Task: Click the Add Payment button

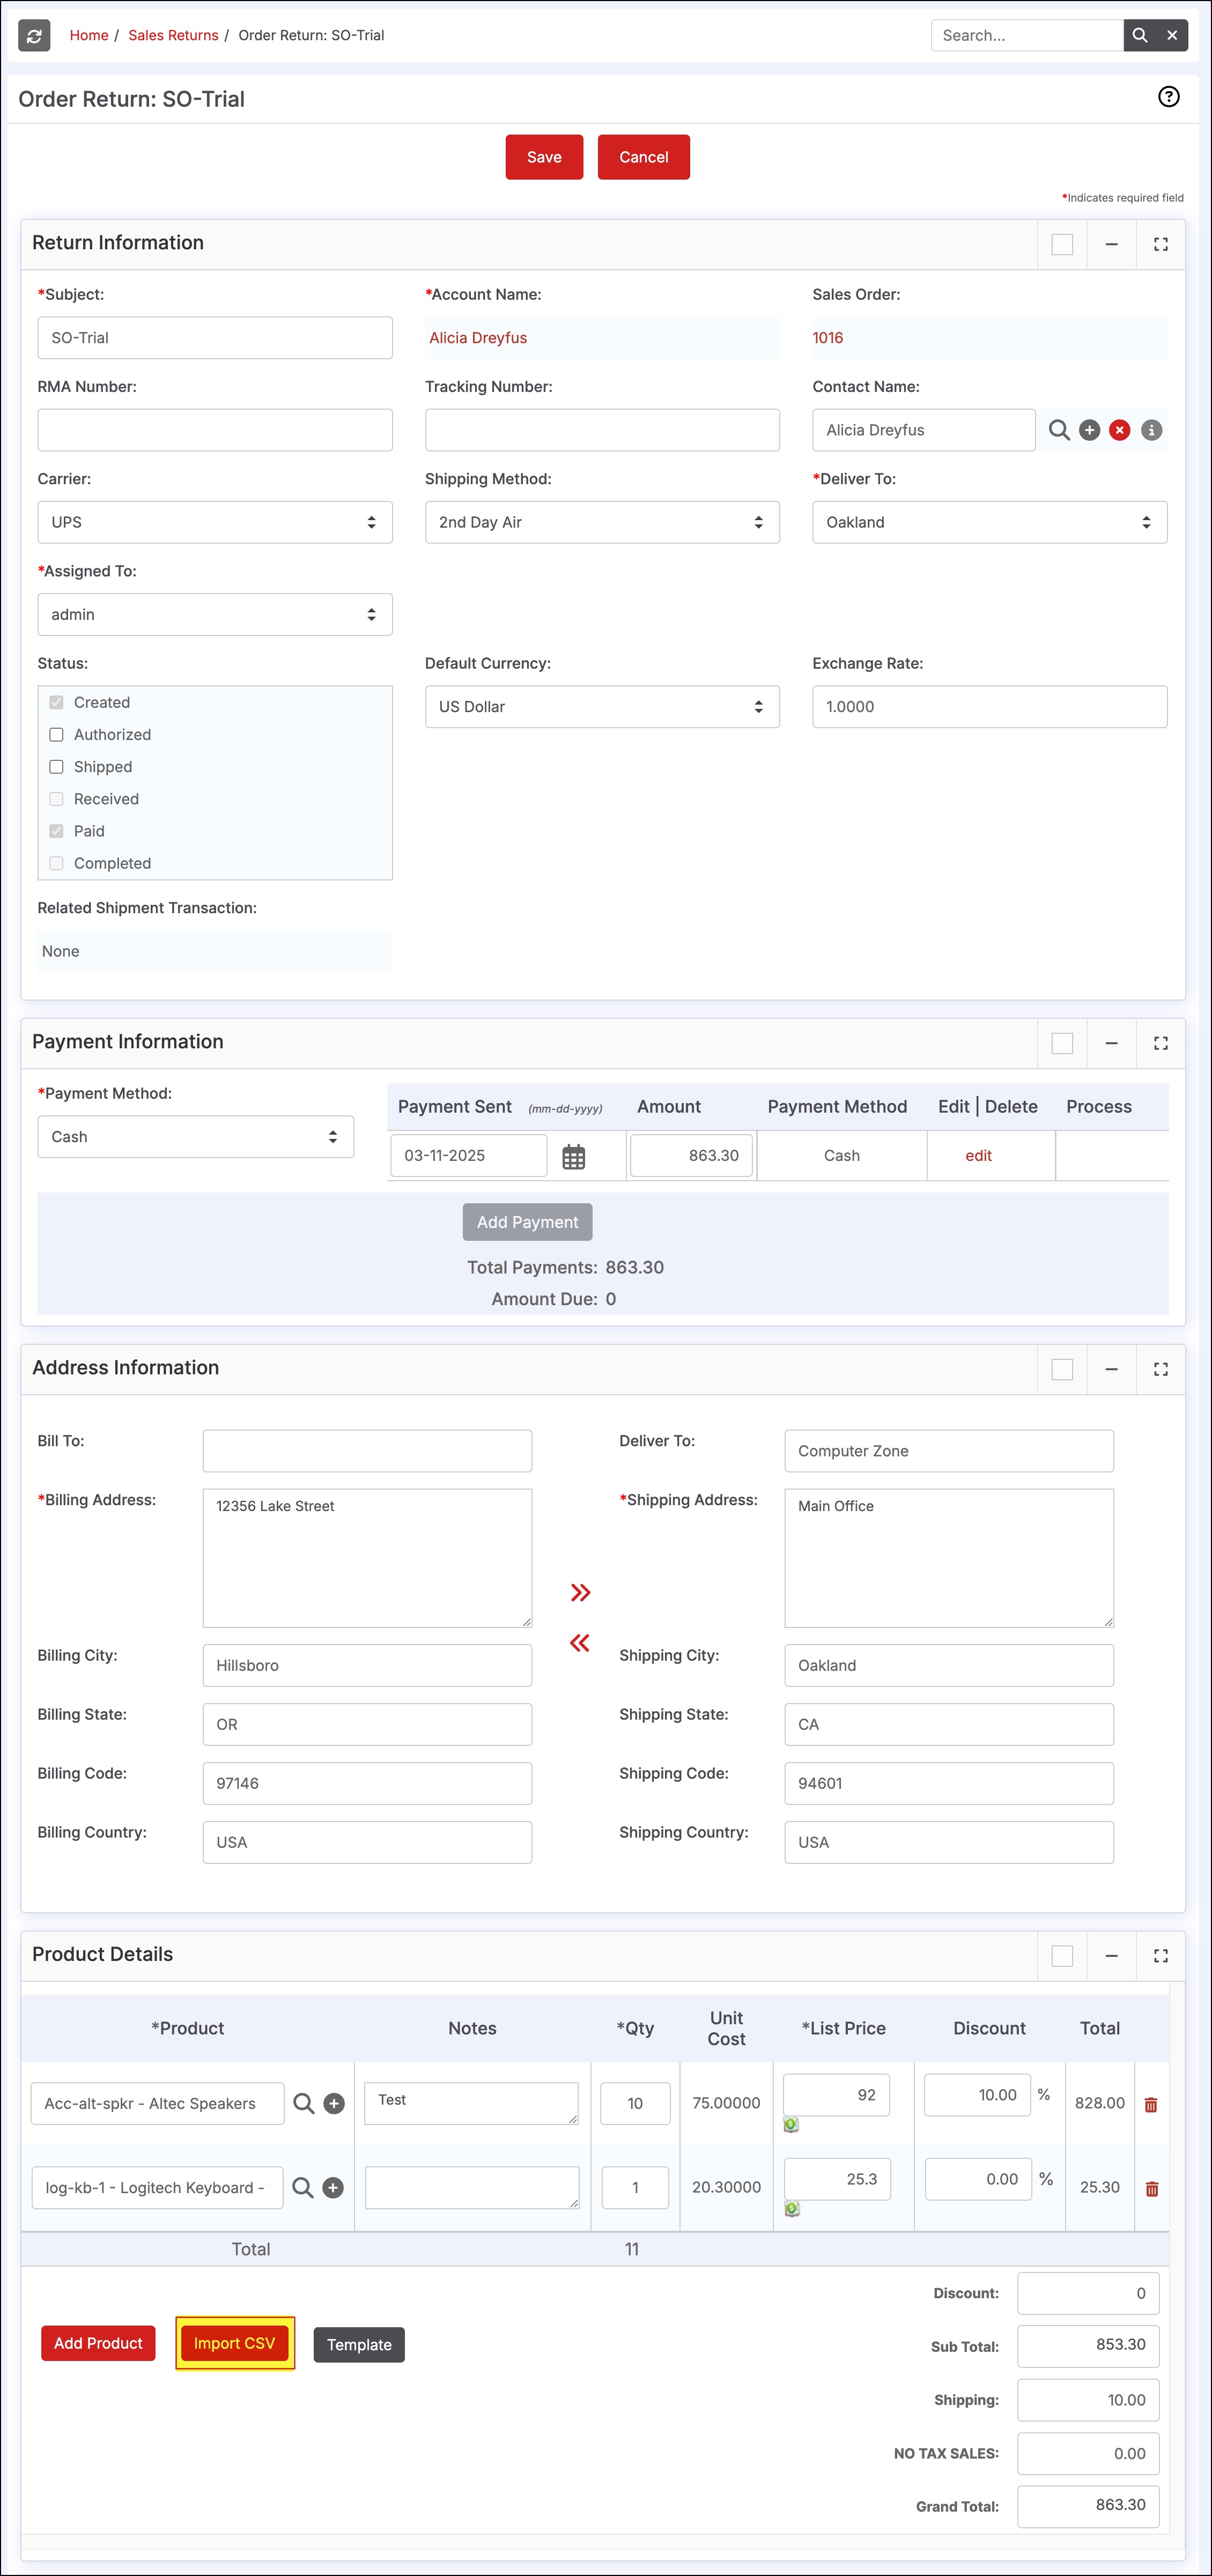Action: (x=528, y=1222)
